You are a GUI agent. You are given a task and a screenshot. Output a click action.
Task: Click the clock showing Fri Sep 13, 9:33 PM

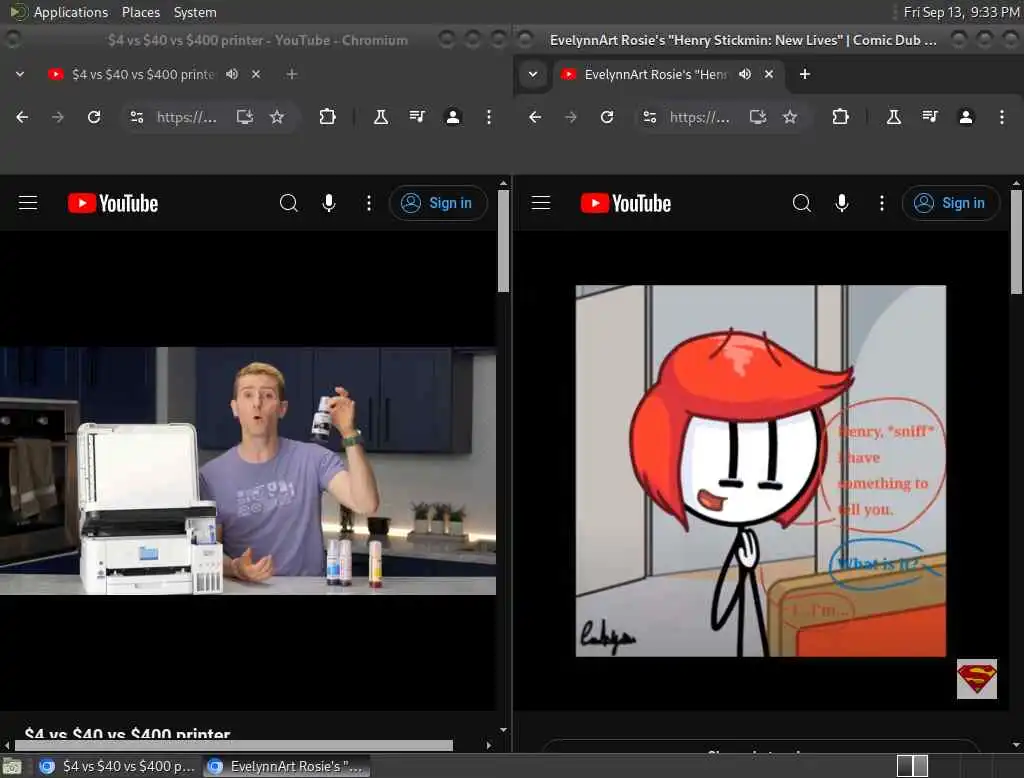click(x=961, y=12)
